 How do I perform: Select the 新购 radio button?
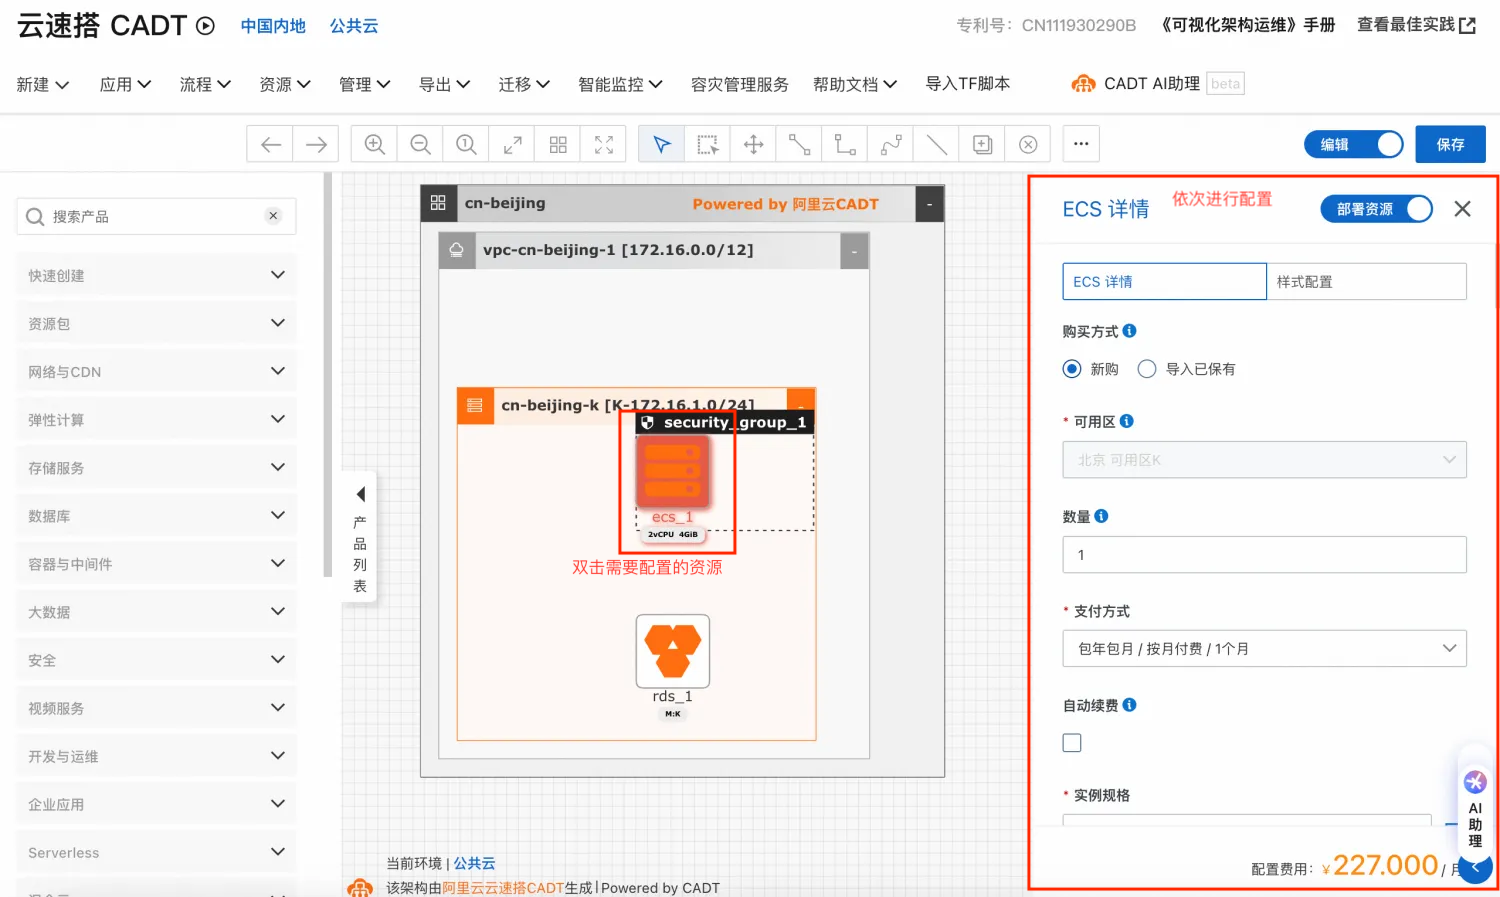1072,369
